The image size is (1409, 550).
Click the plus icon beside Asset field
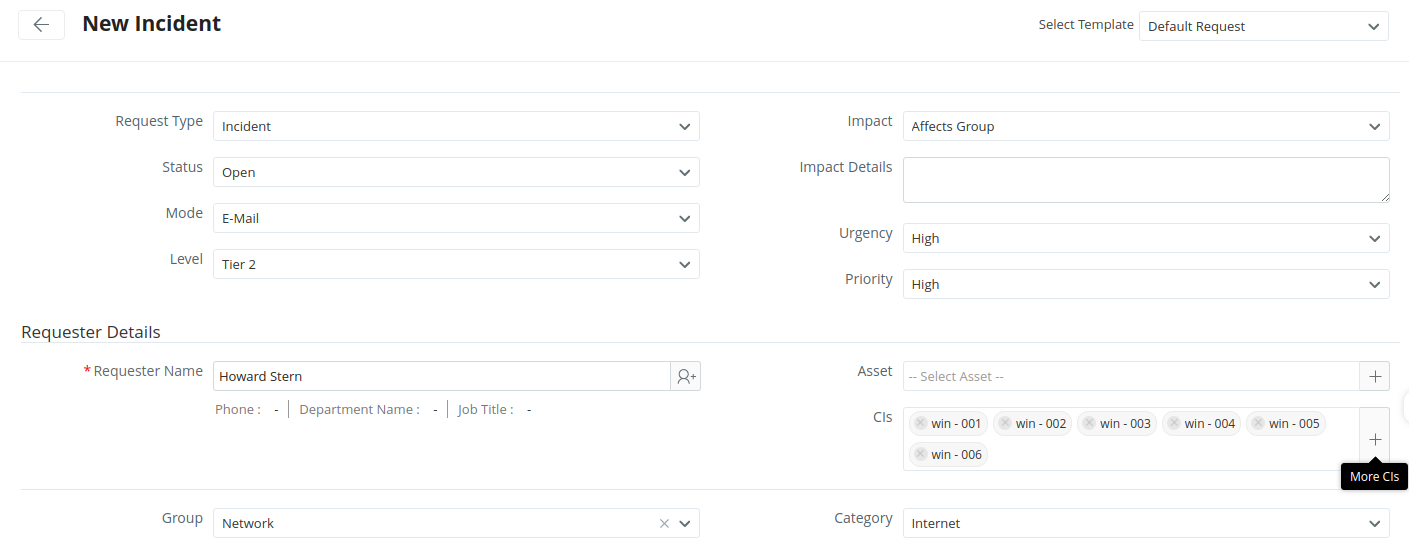[1375, 376]
